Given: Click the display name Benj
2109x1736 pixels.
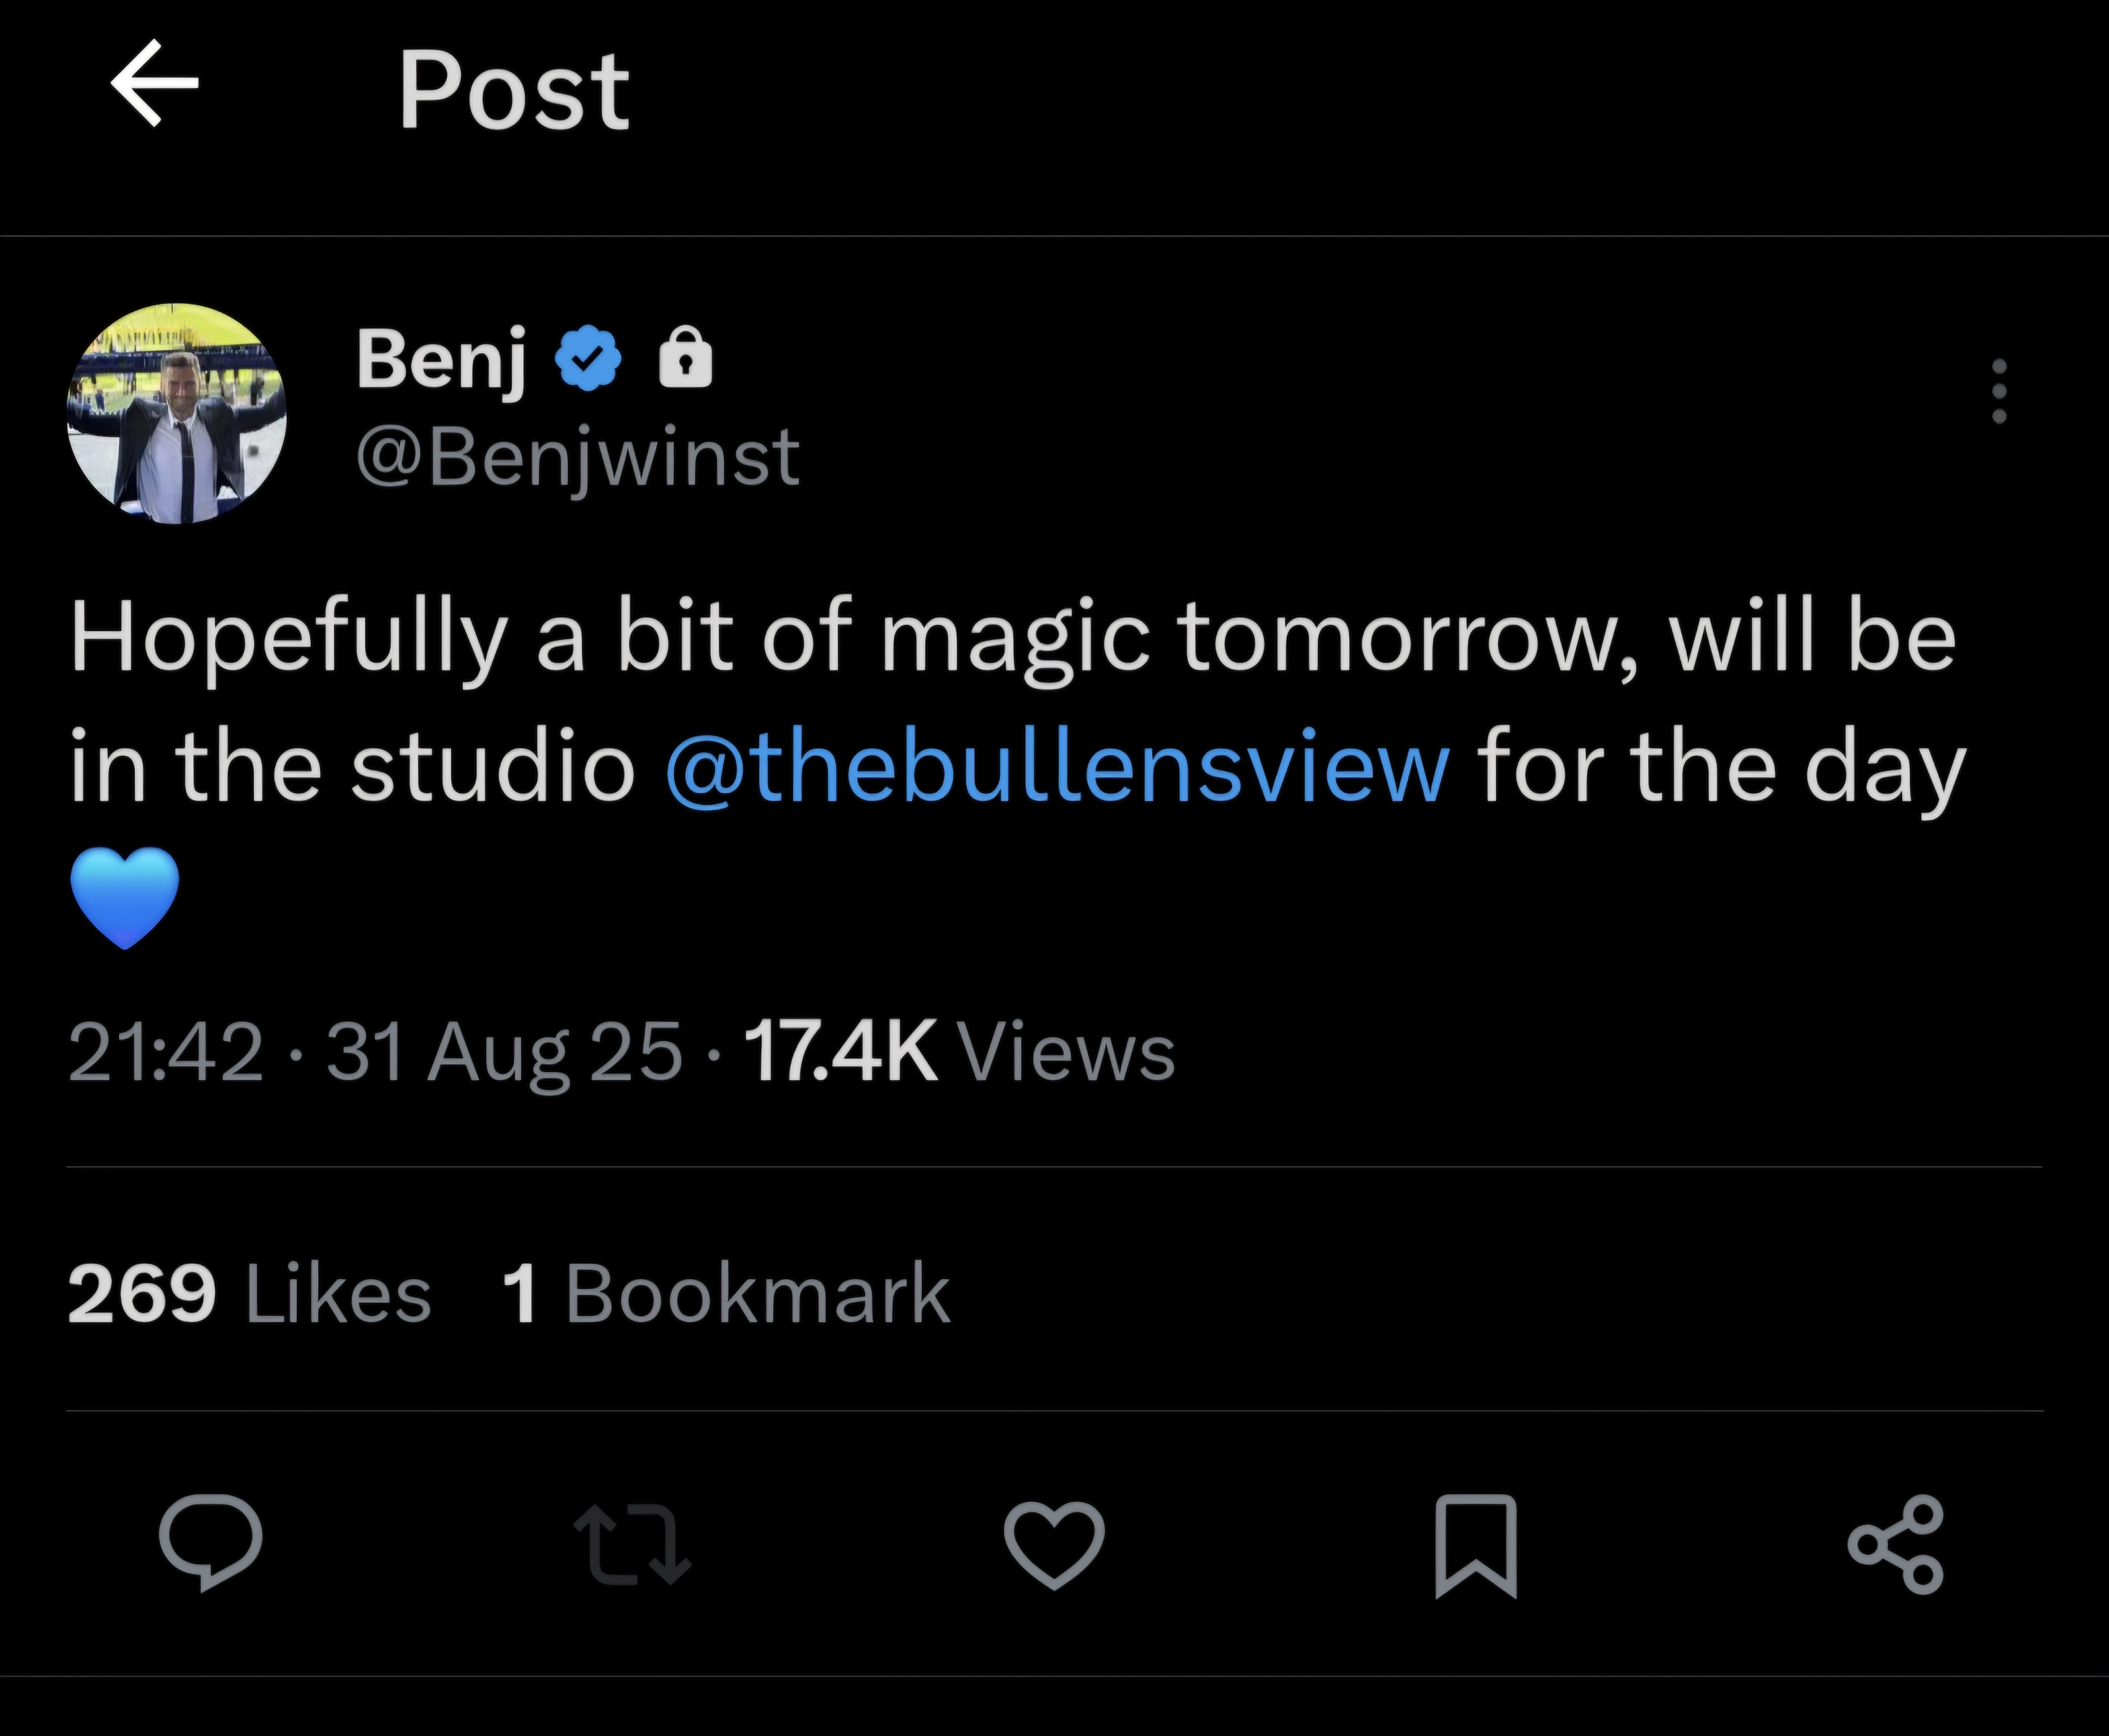Looking at the screenshot, I should 441,359.
